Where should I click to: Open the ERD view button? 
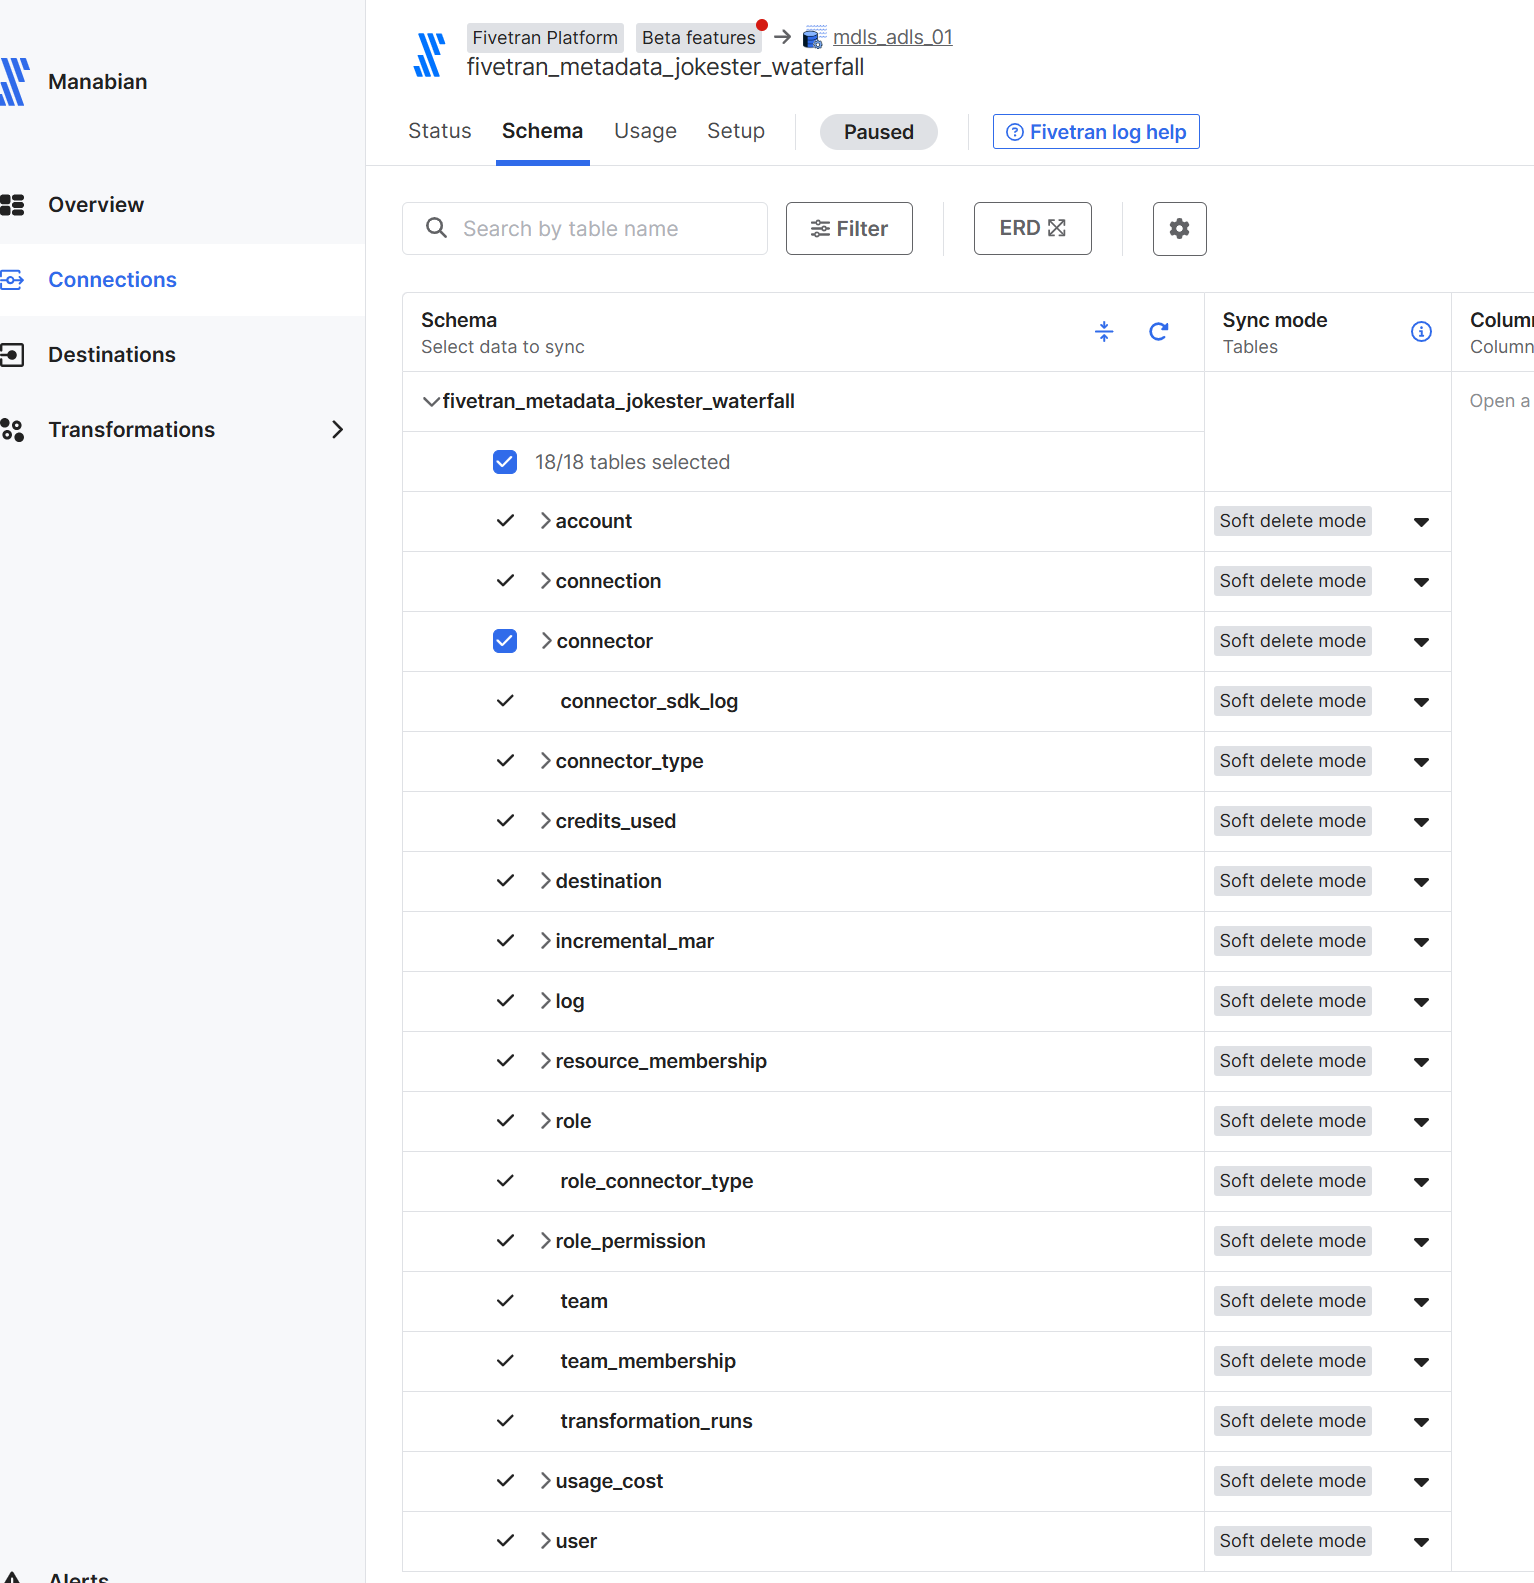[1033, 229]
